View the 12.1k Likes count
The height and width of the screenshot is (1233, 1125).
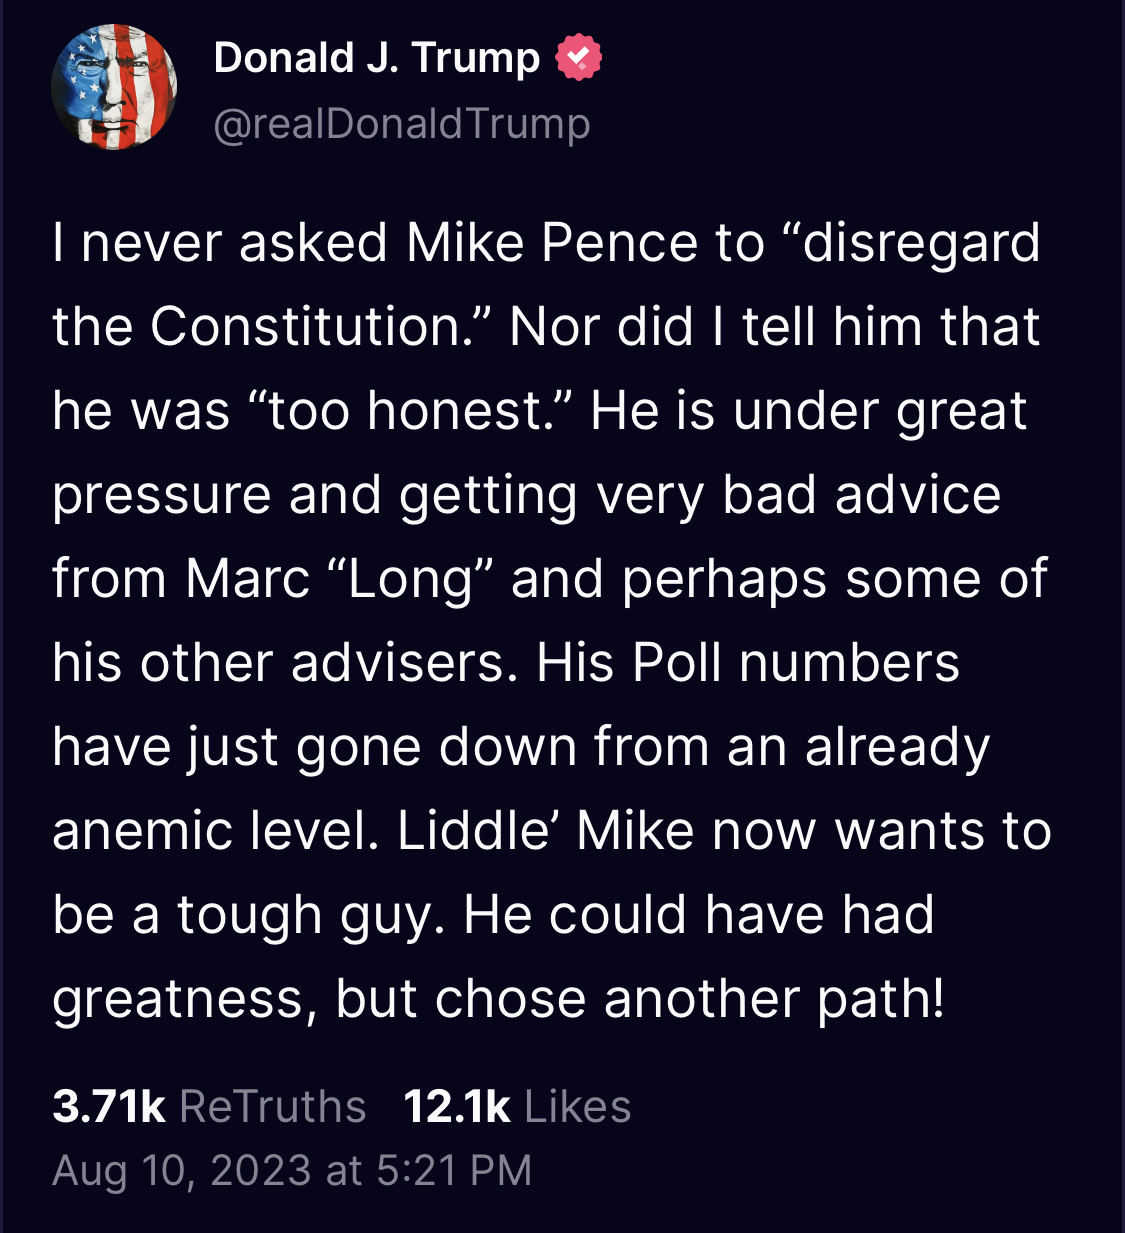coord(456,1107)
